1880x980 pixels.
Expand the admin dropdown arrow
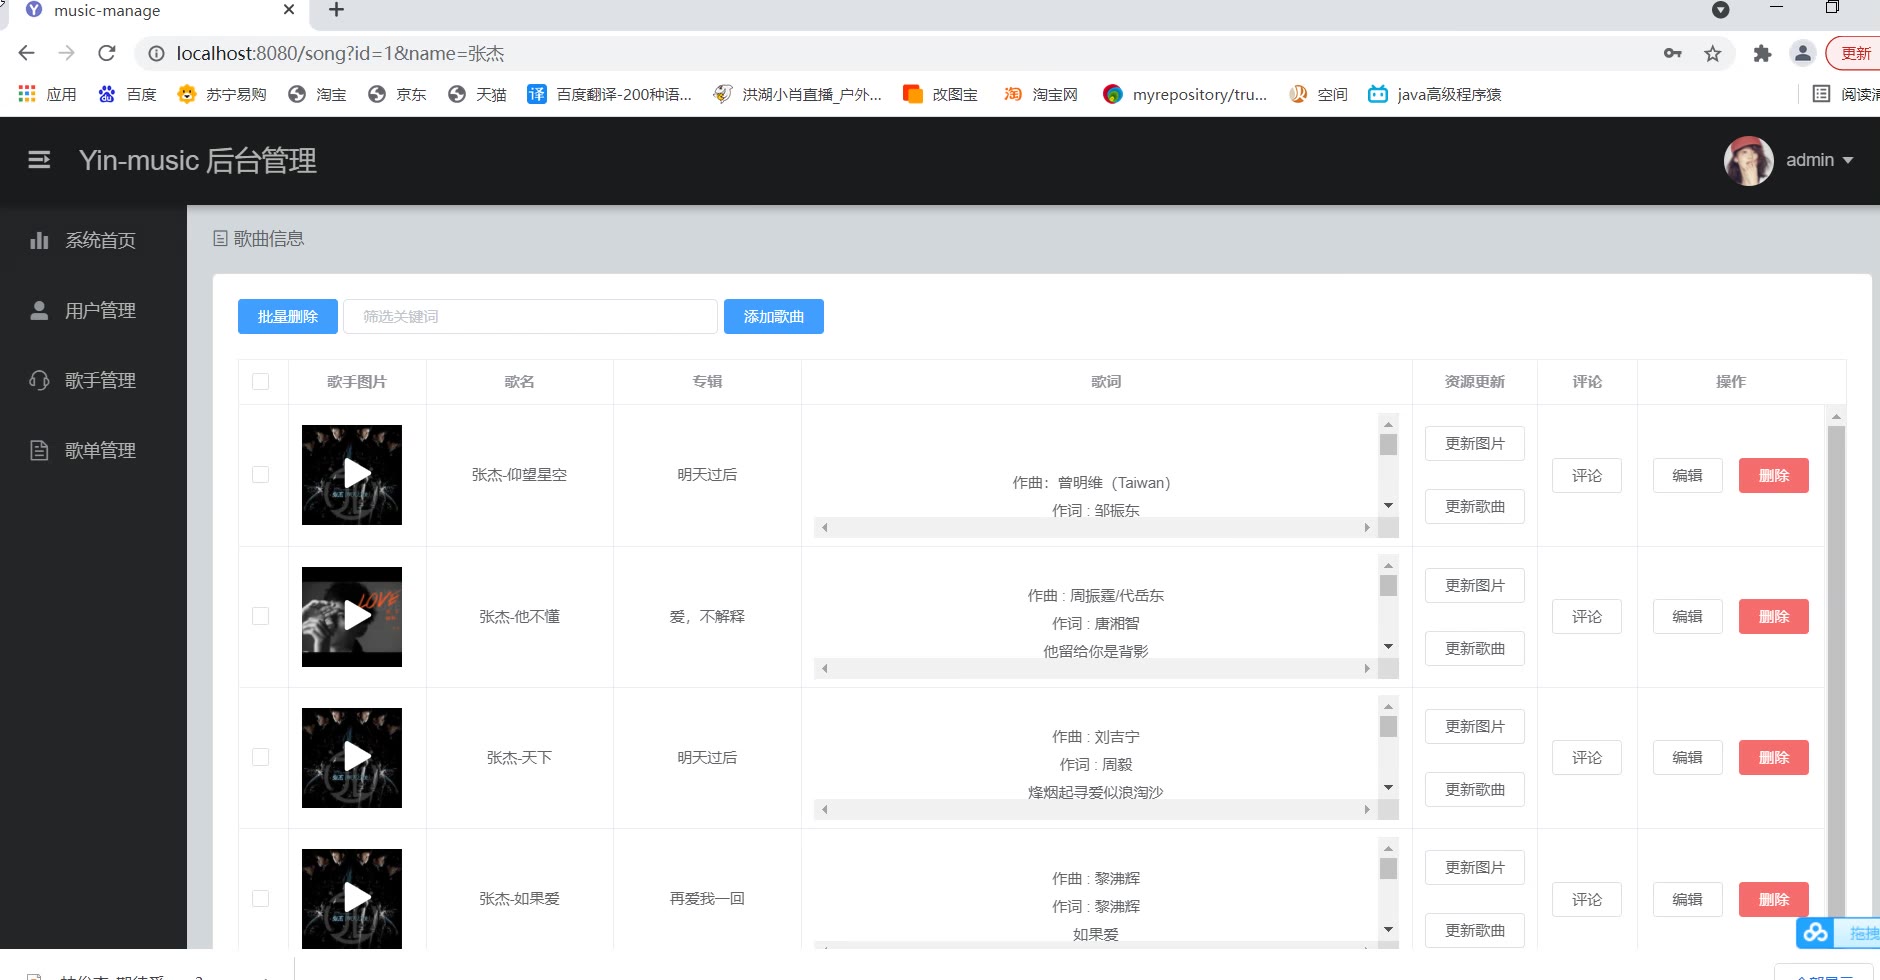pyautogui.click(x=1848, y=161)
